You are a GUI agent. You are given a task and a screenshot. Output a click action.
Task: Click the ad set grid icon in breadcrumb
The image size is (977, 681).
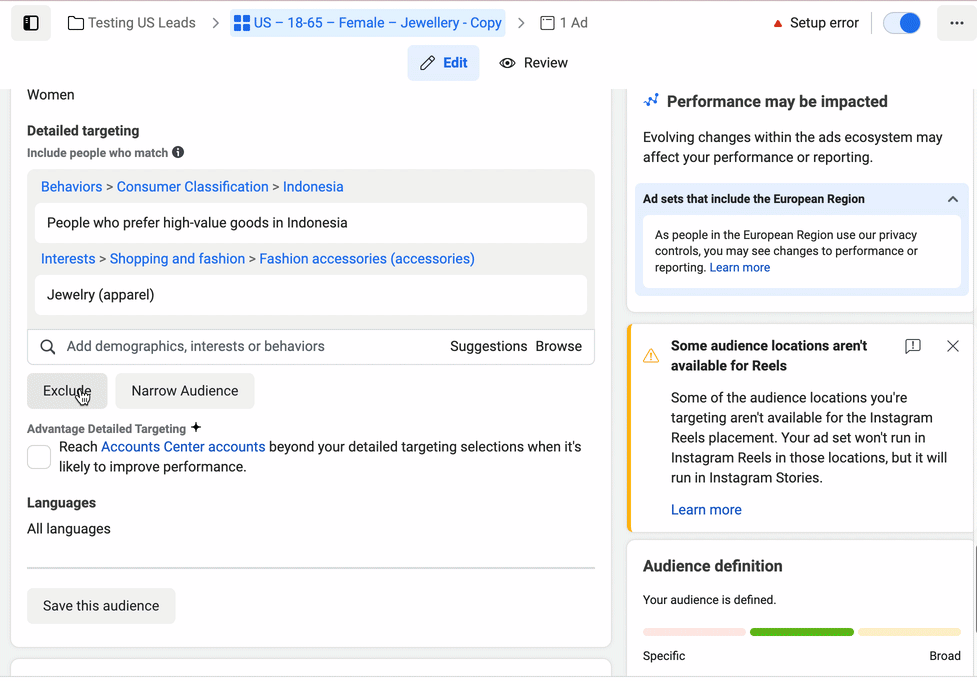coord(241,23)
